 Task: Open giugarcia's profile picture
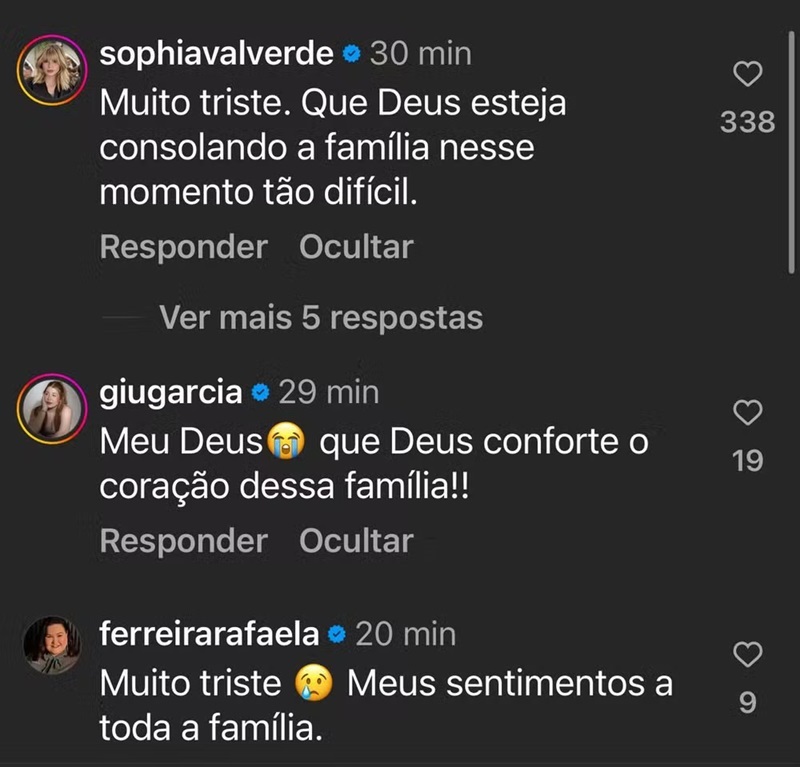[51, 408]
